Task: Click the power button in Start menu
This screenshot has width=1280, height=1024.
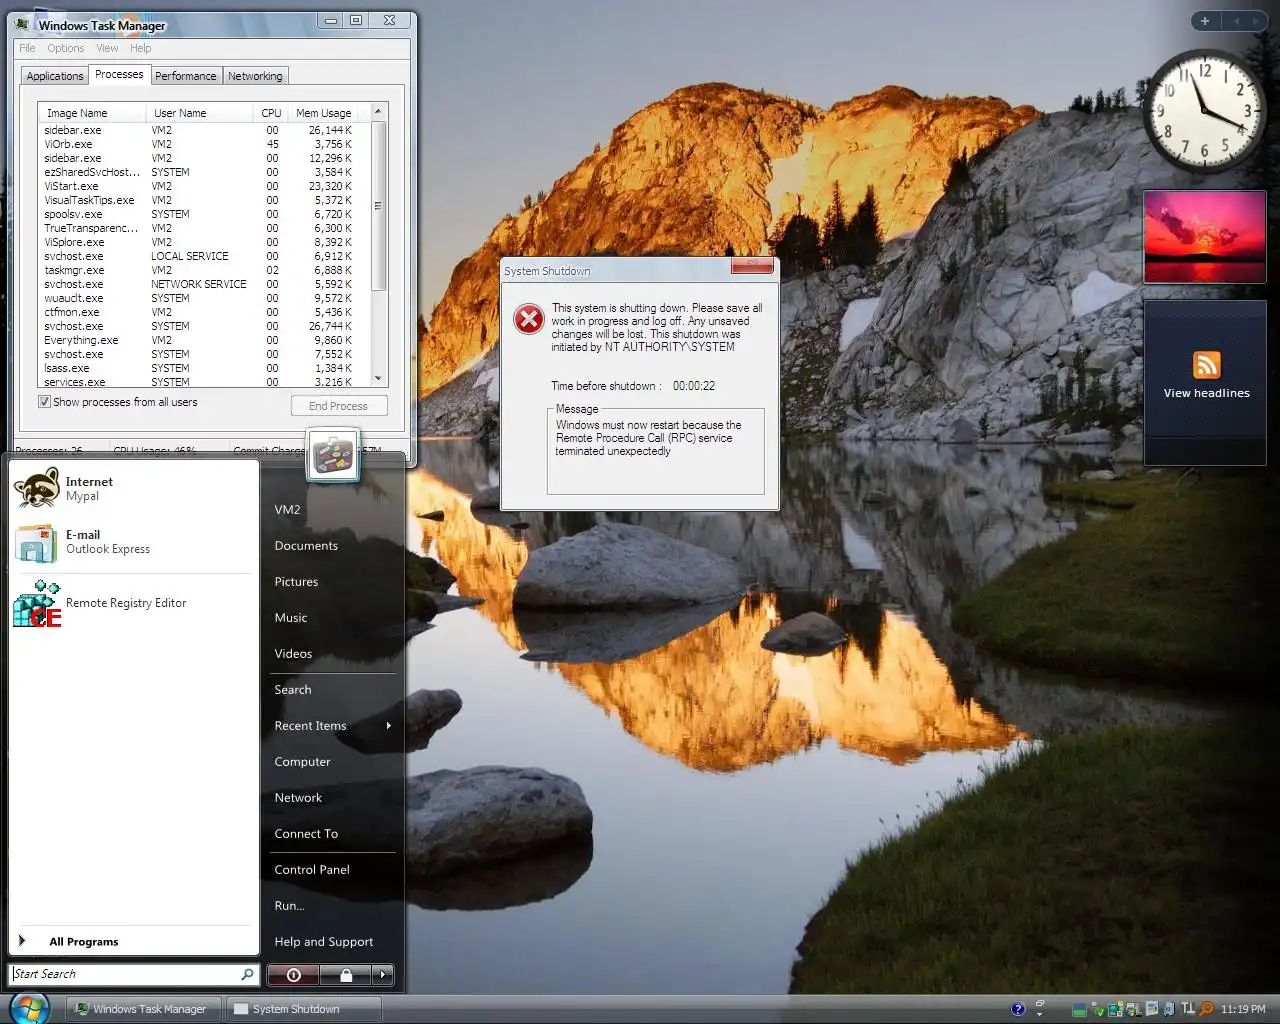Action: point(293,975)
